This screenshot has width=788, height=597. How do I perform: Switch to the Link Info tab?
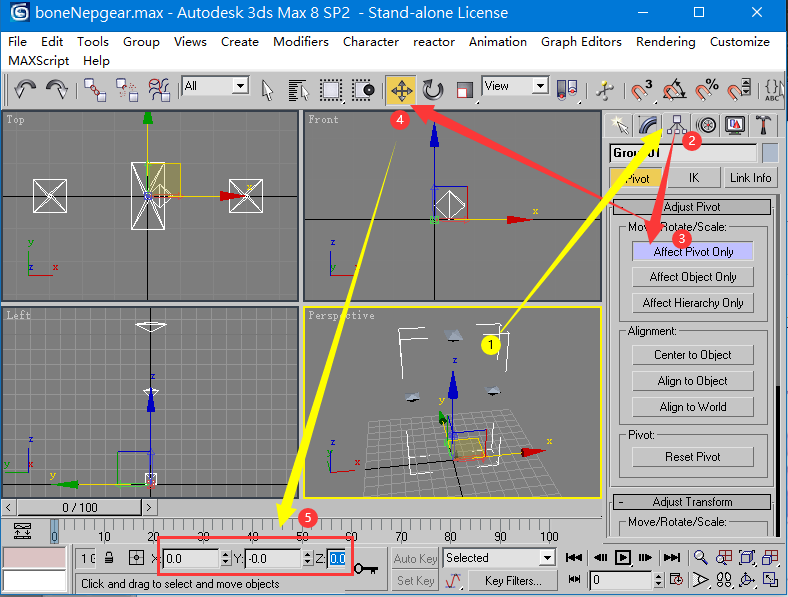(750, 177)
